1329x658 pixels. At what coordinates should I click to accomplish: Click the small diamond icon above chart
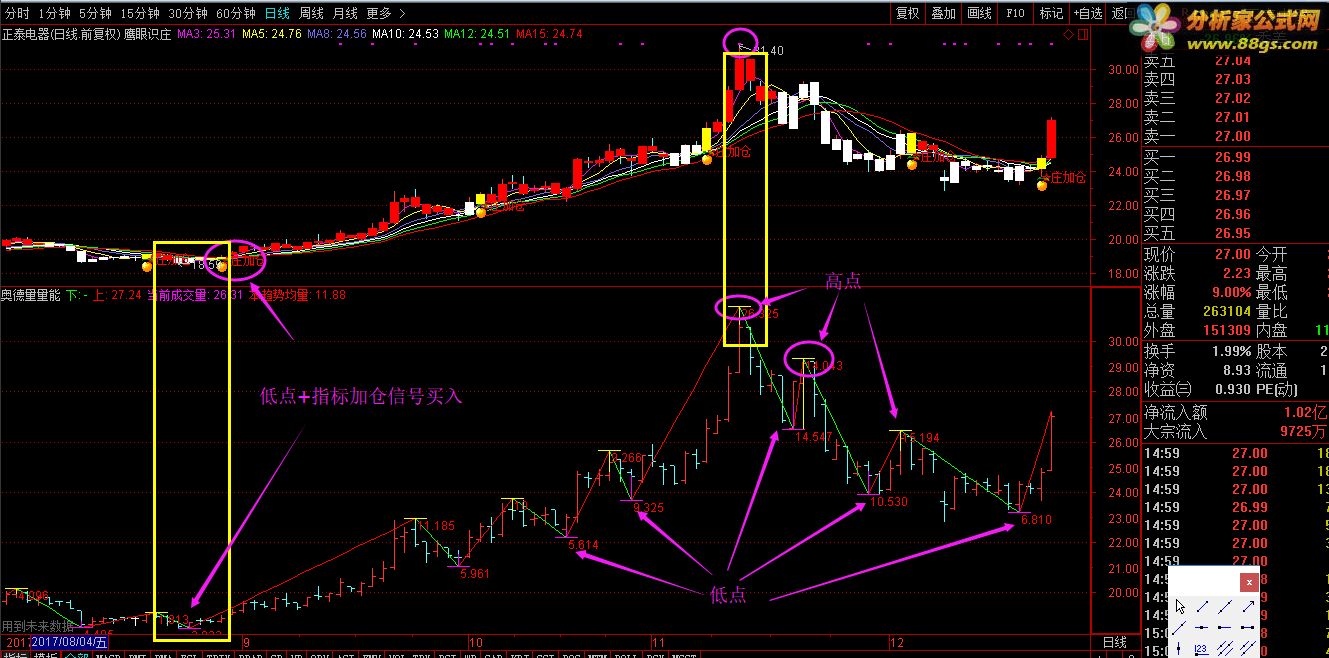click(x=1069, y=34)
